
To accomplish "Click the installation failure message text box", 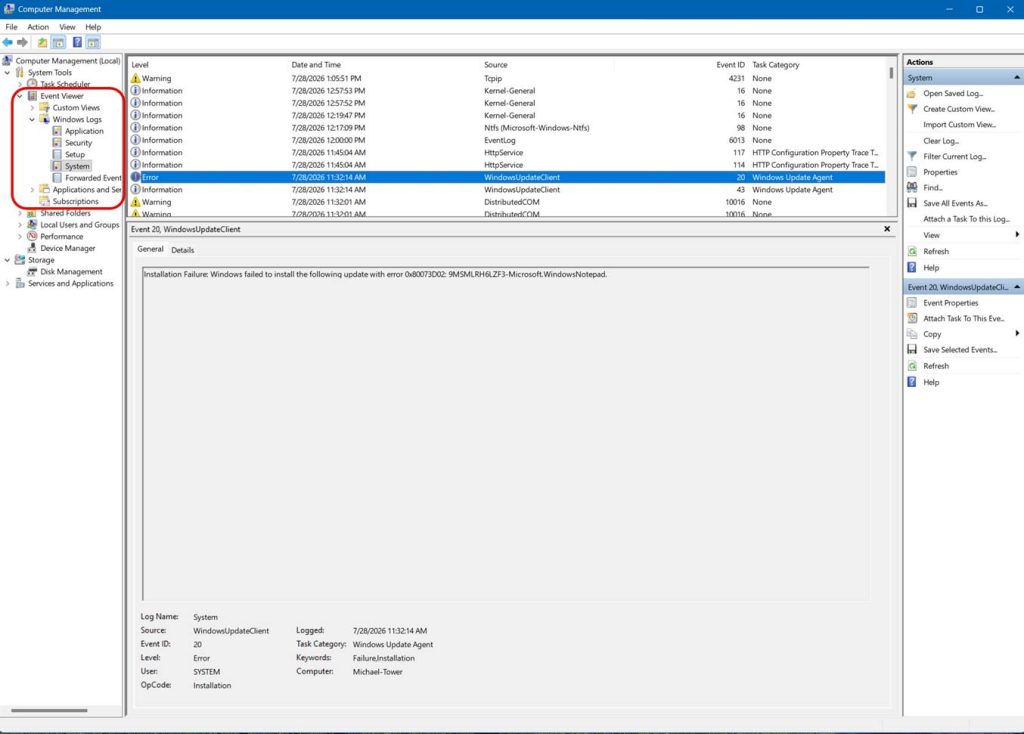I will point(505,434).
